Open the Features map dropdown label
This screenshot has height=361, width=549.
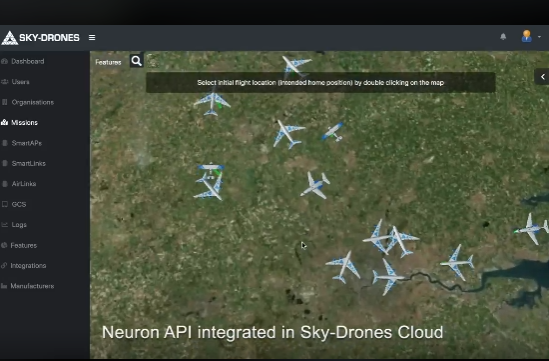(x=108, y=62)
